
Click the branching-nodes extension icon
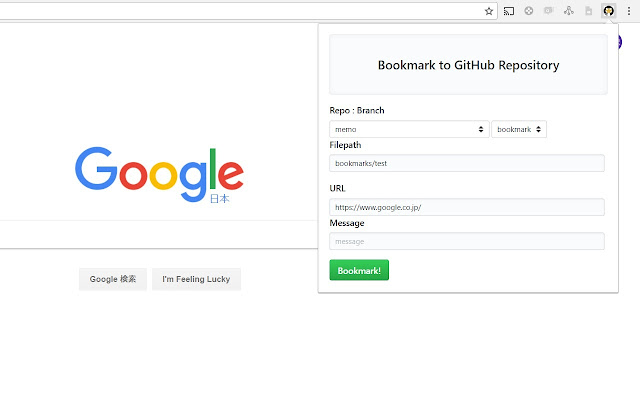coord(569,11)
